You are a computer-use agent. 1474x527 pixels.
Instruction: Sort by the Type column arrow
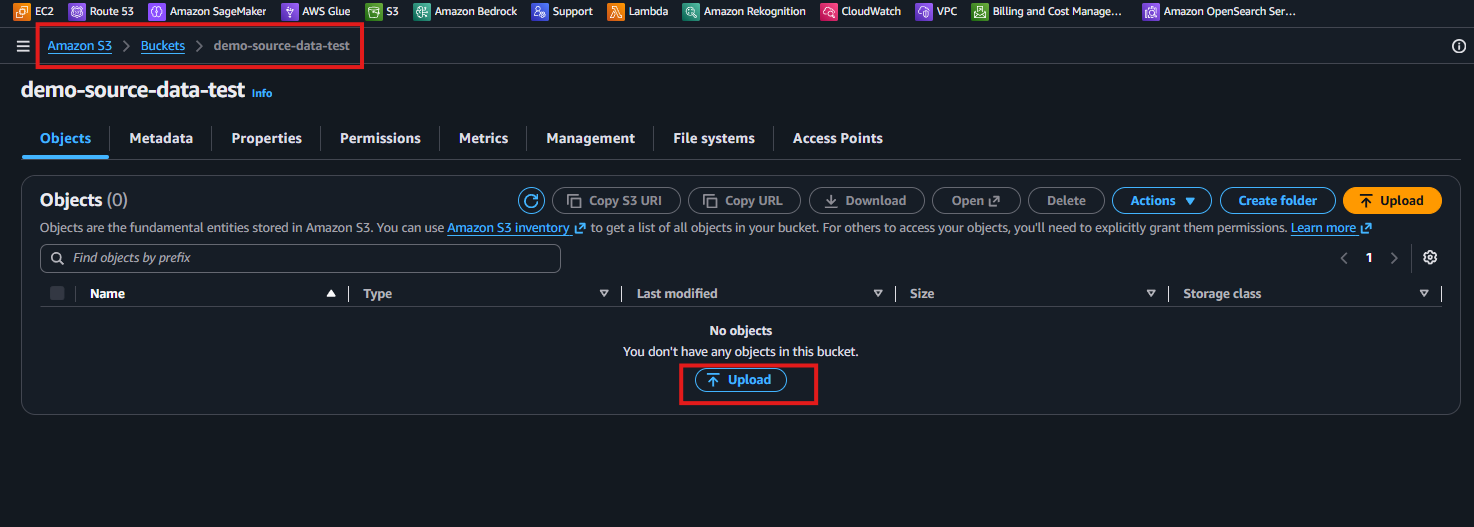(604, 294)
